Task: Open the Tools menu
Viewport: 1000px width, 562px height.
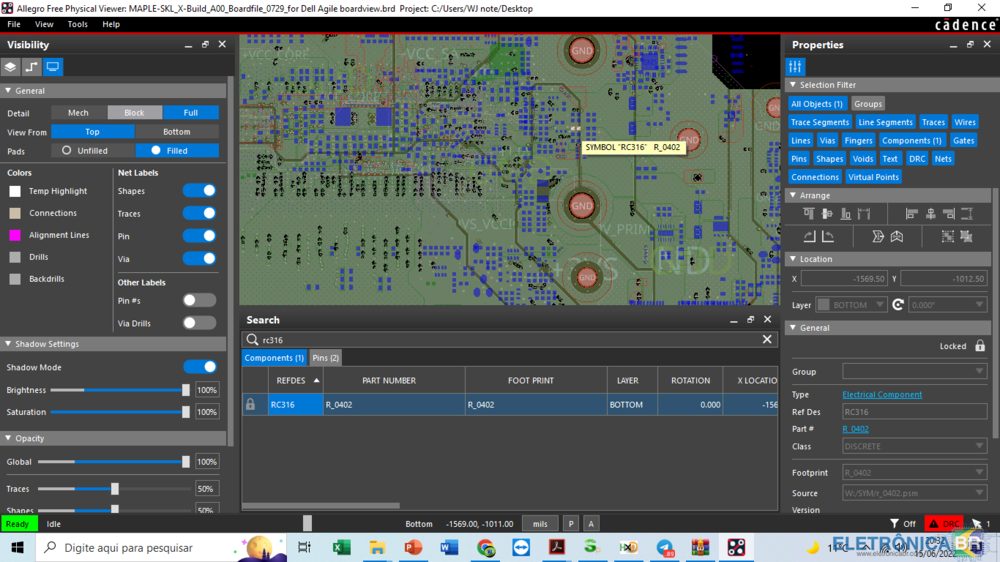Action: click(77, 24)
